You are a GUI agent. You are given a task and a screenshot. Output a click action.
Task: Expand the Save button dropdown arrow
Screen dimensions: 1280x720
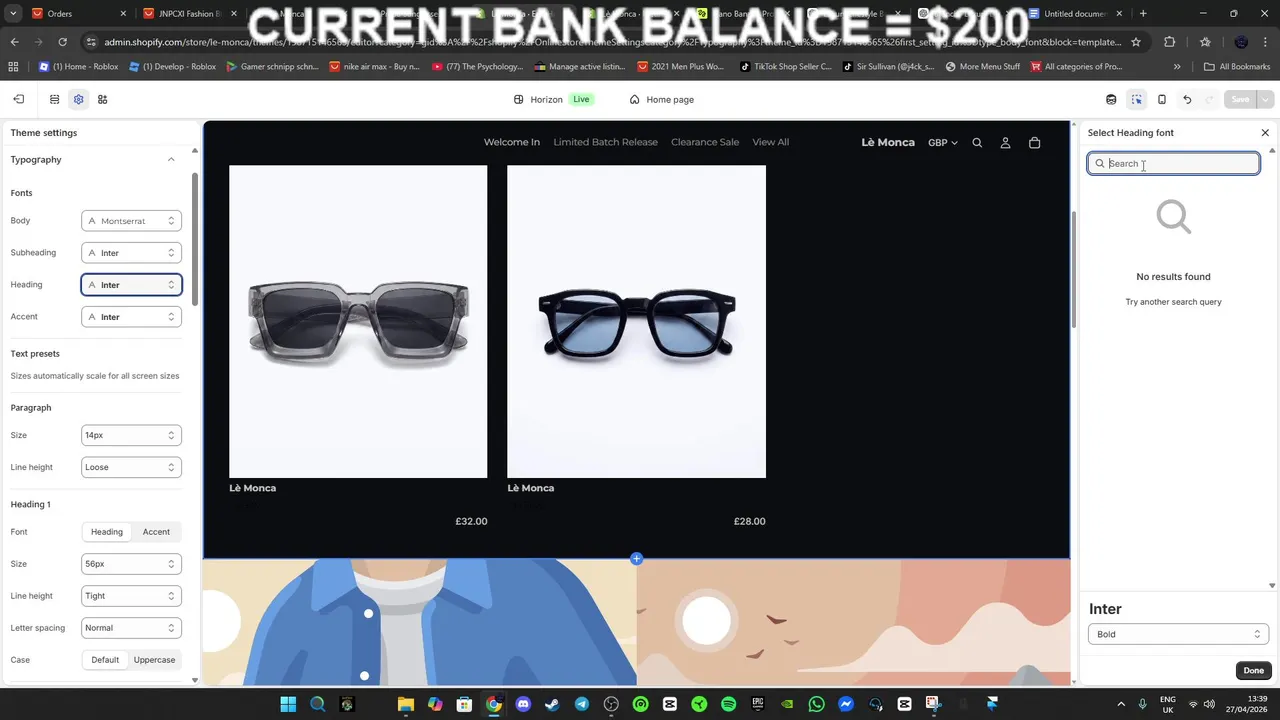point(1266,99)
